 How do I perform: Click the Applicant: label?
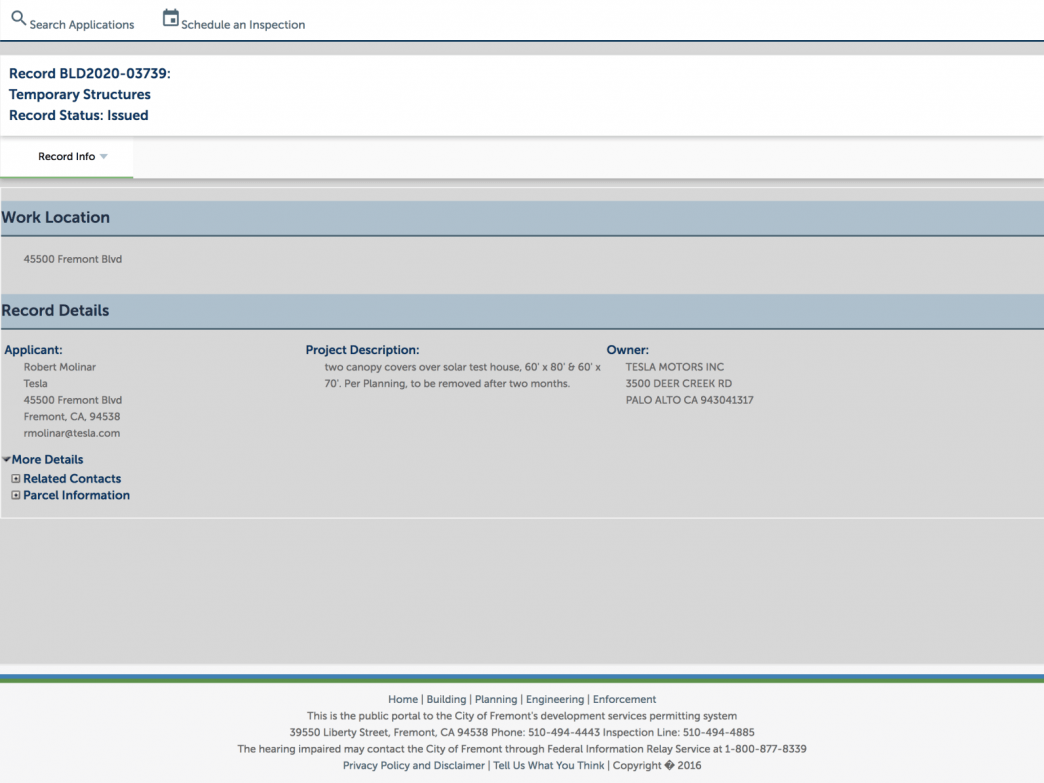[x=33, y=350]
